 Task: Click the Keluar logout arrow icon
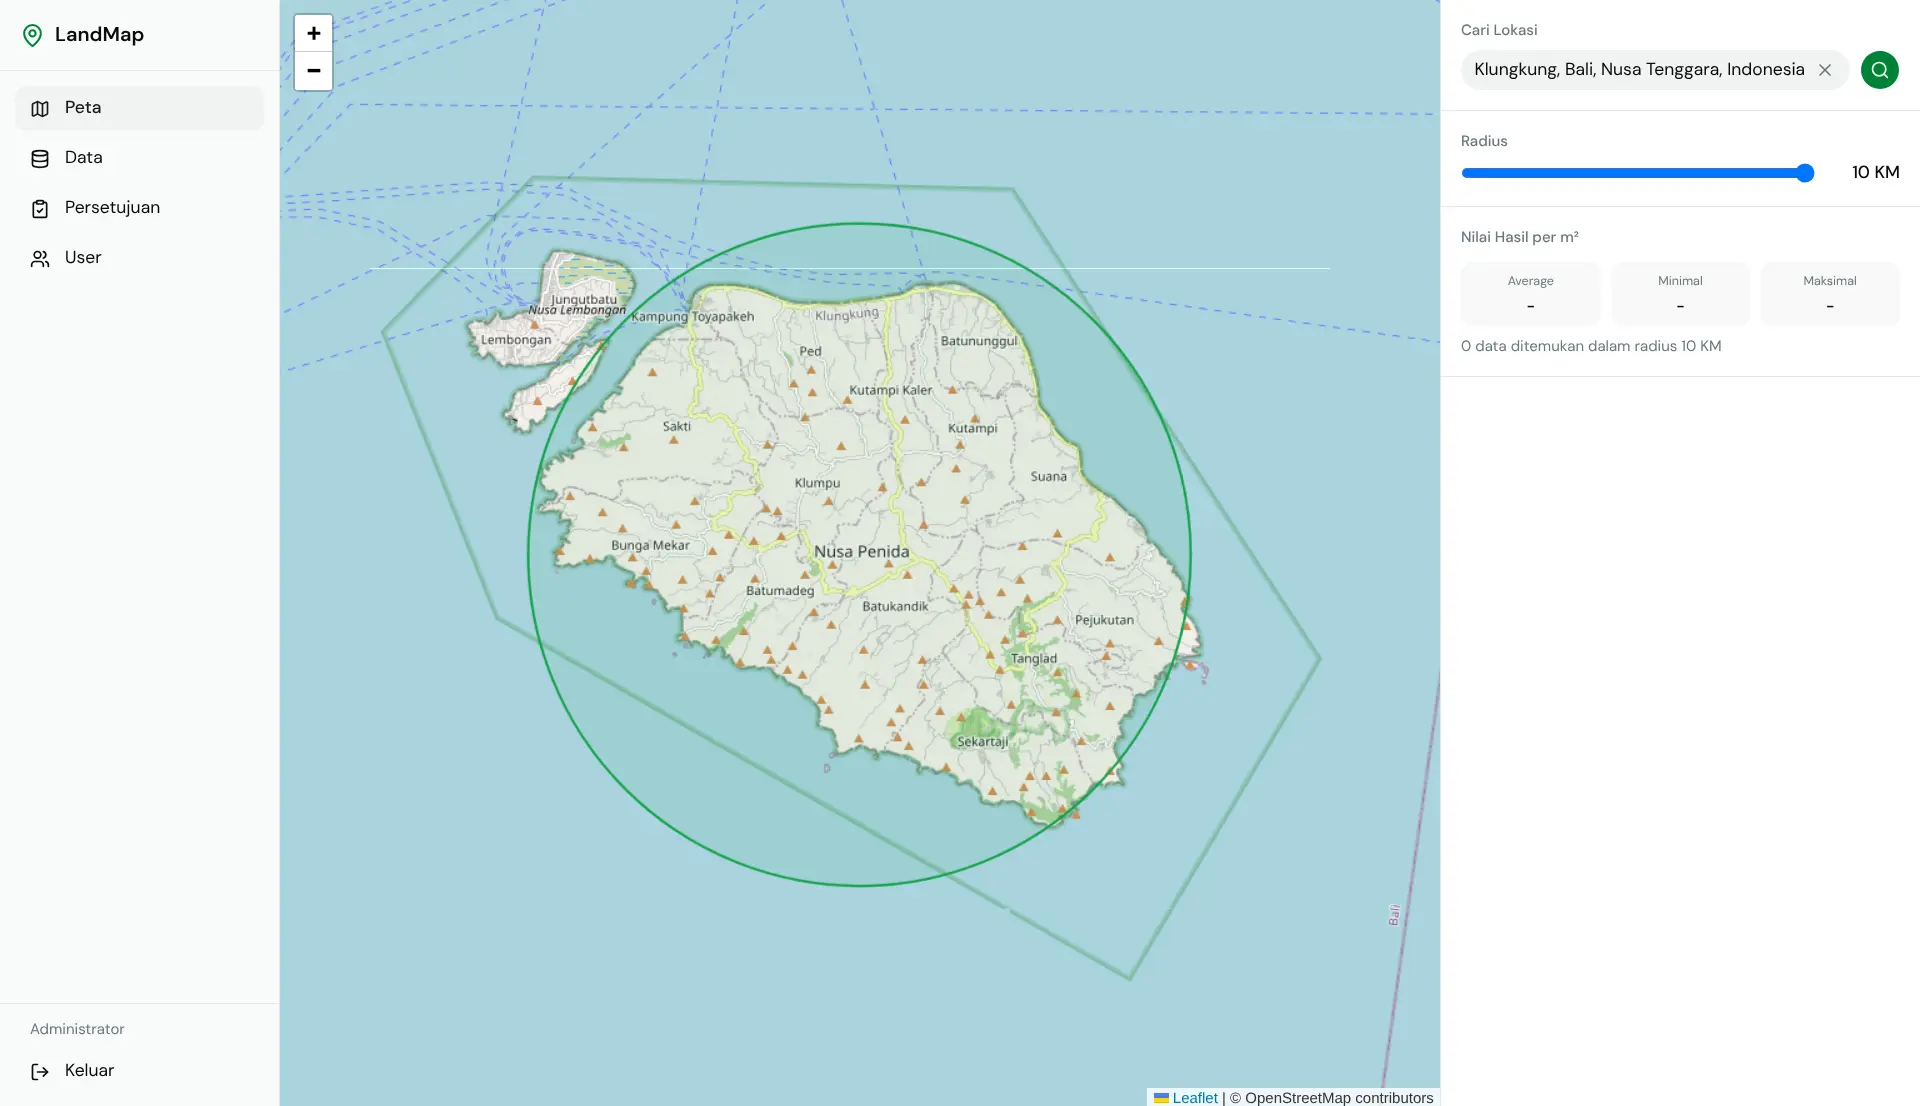(40, 1071)
